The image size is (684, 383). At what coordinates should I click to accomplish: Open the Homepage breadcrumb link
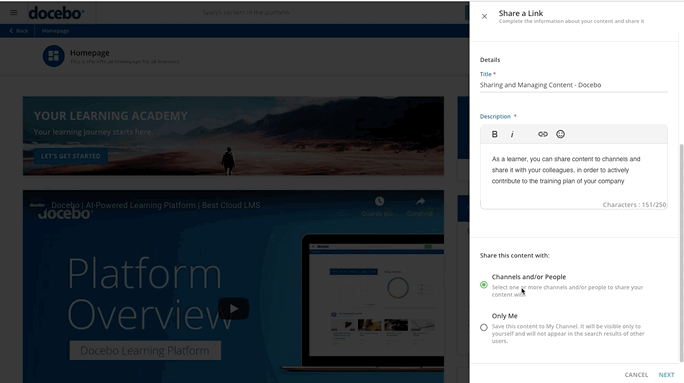(55, 31)
